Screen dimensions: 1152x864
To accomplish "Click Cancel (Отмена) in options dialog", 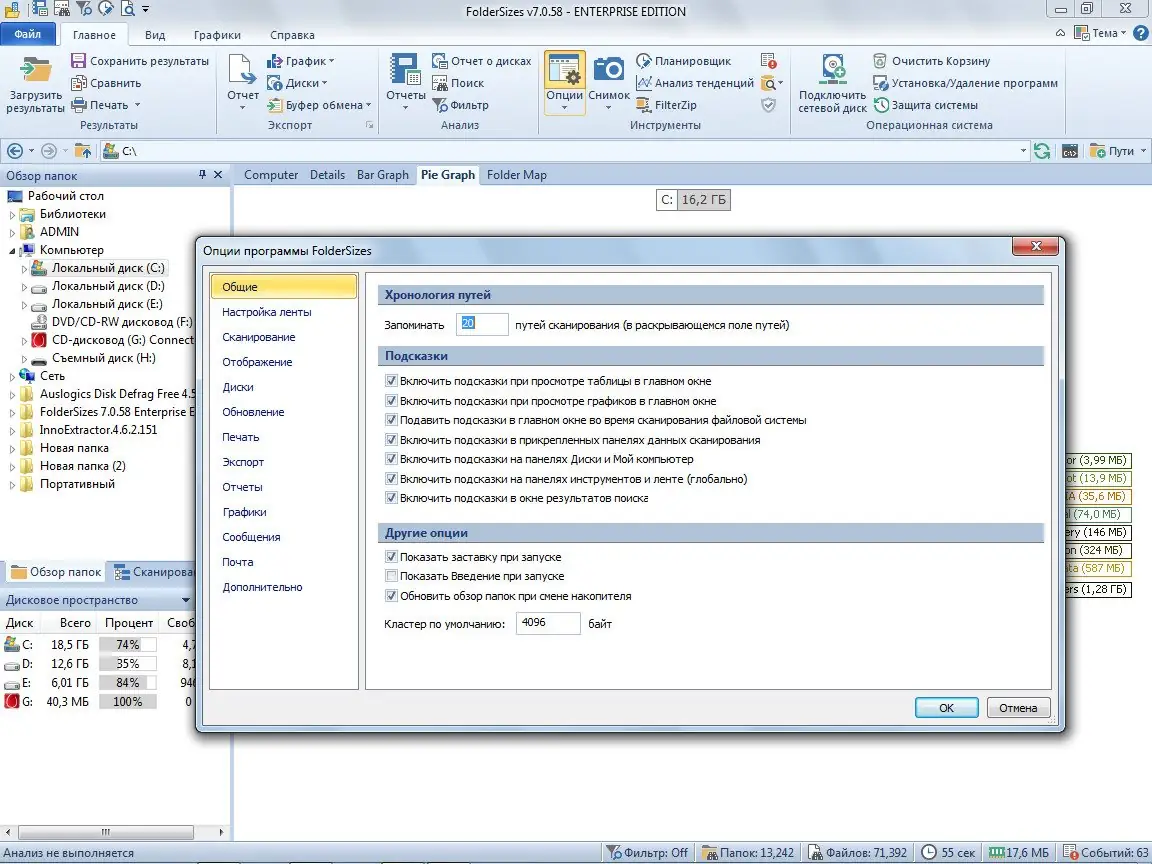I will pos(1018,708).
